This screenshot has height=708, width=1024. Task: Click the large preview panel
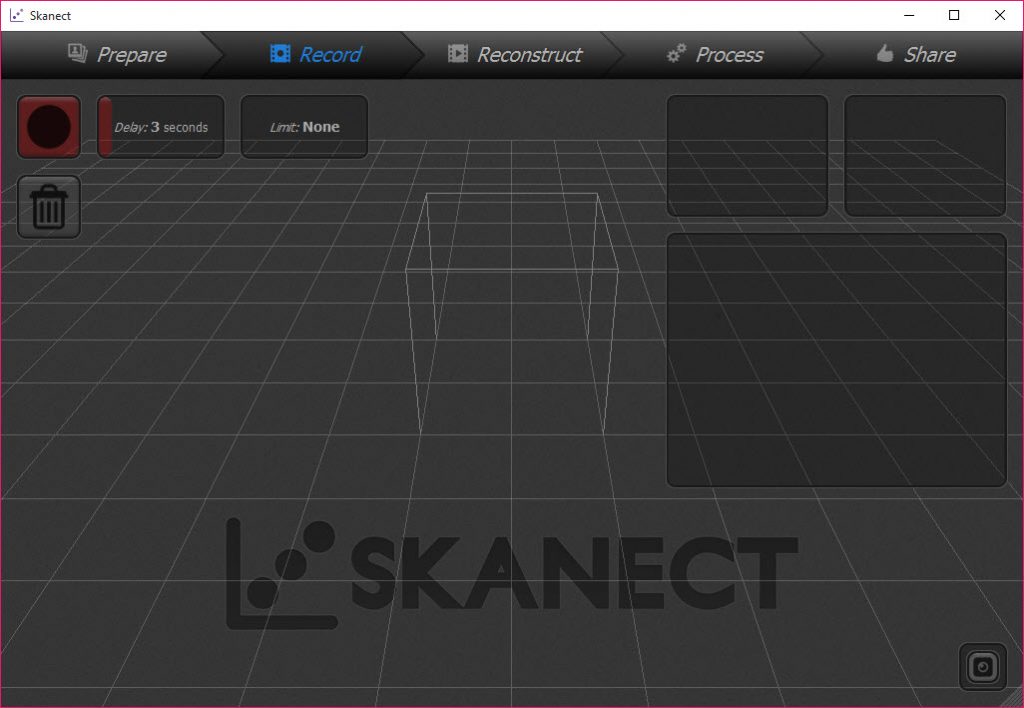(x=837, y=360)
